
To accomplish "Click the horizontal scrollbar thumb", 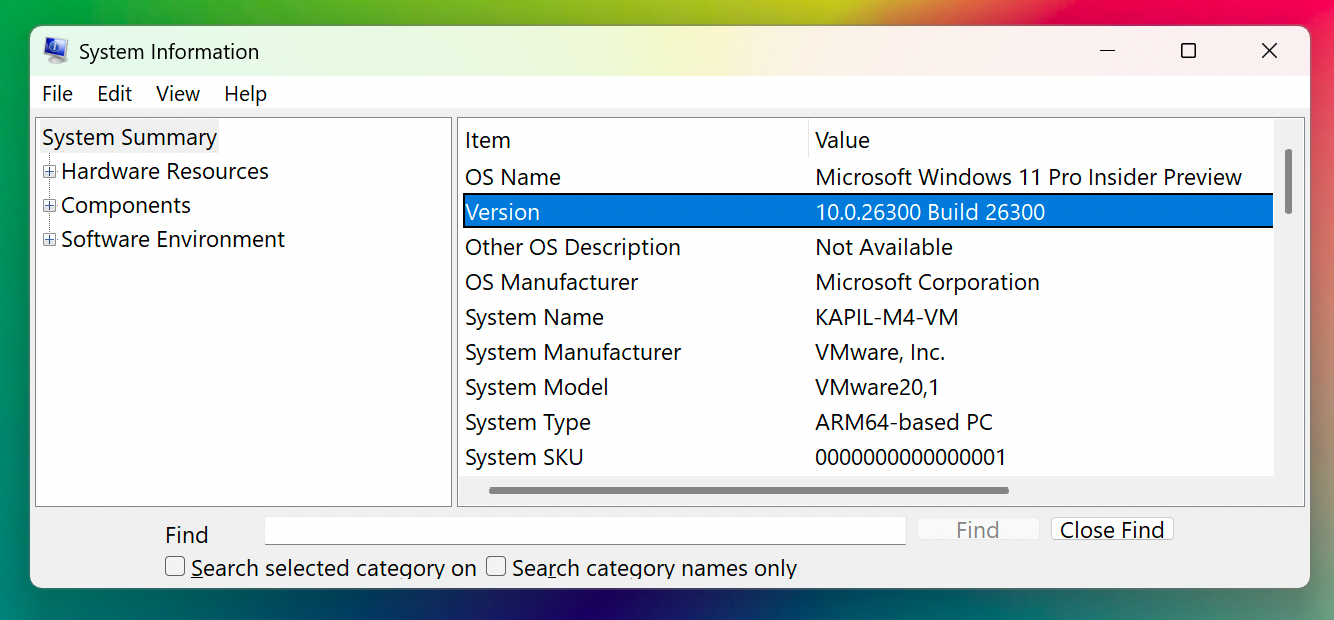I will click(749, 491).
